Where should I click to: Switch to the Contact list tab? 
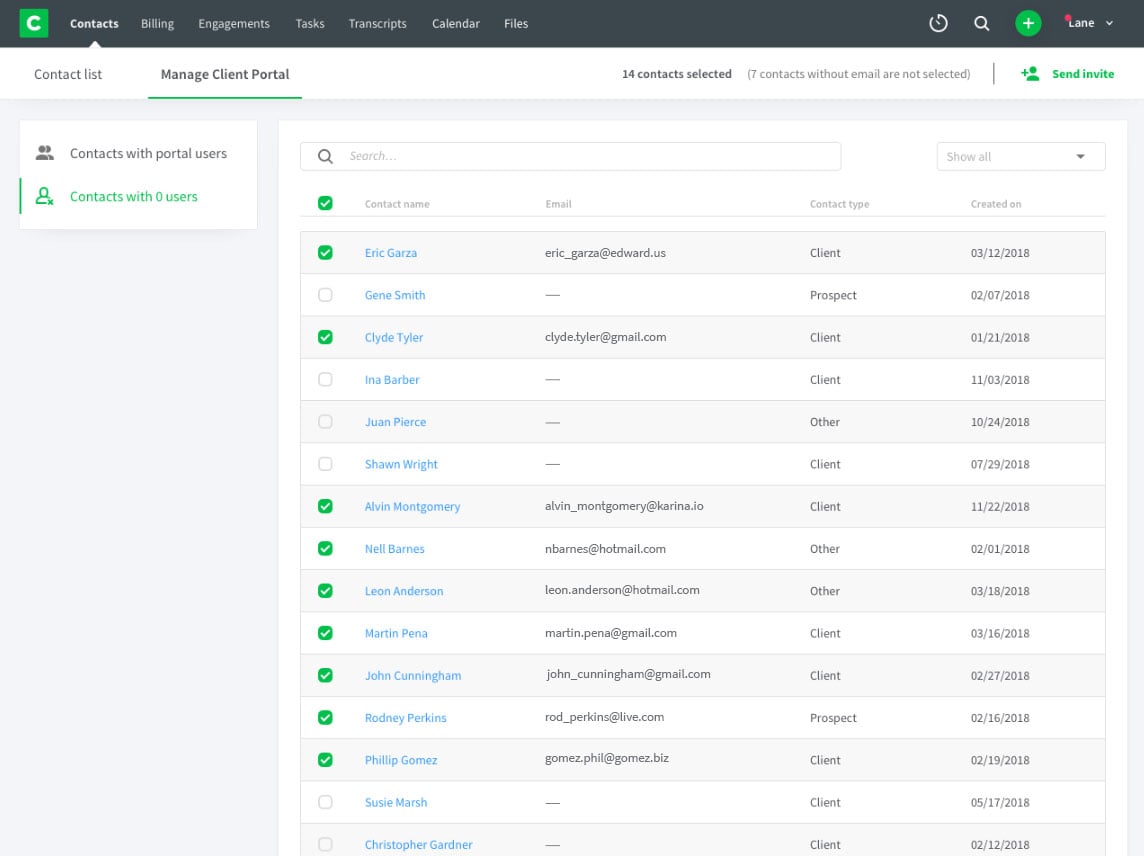pos(68,73)
